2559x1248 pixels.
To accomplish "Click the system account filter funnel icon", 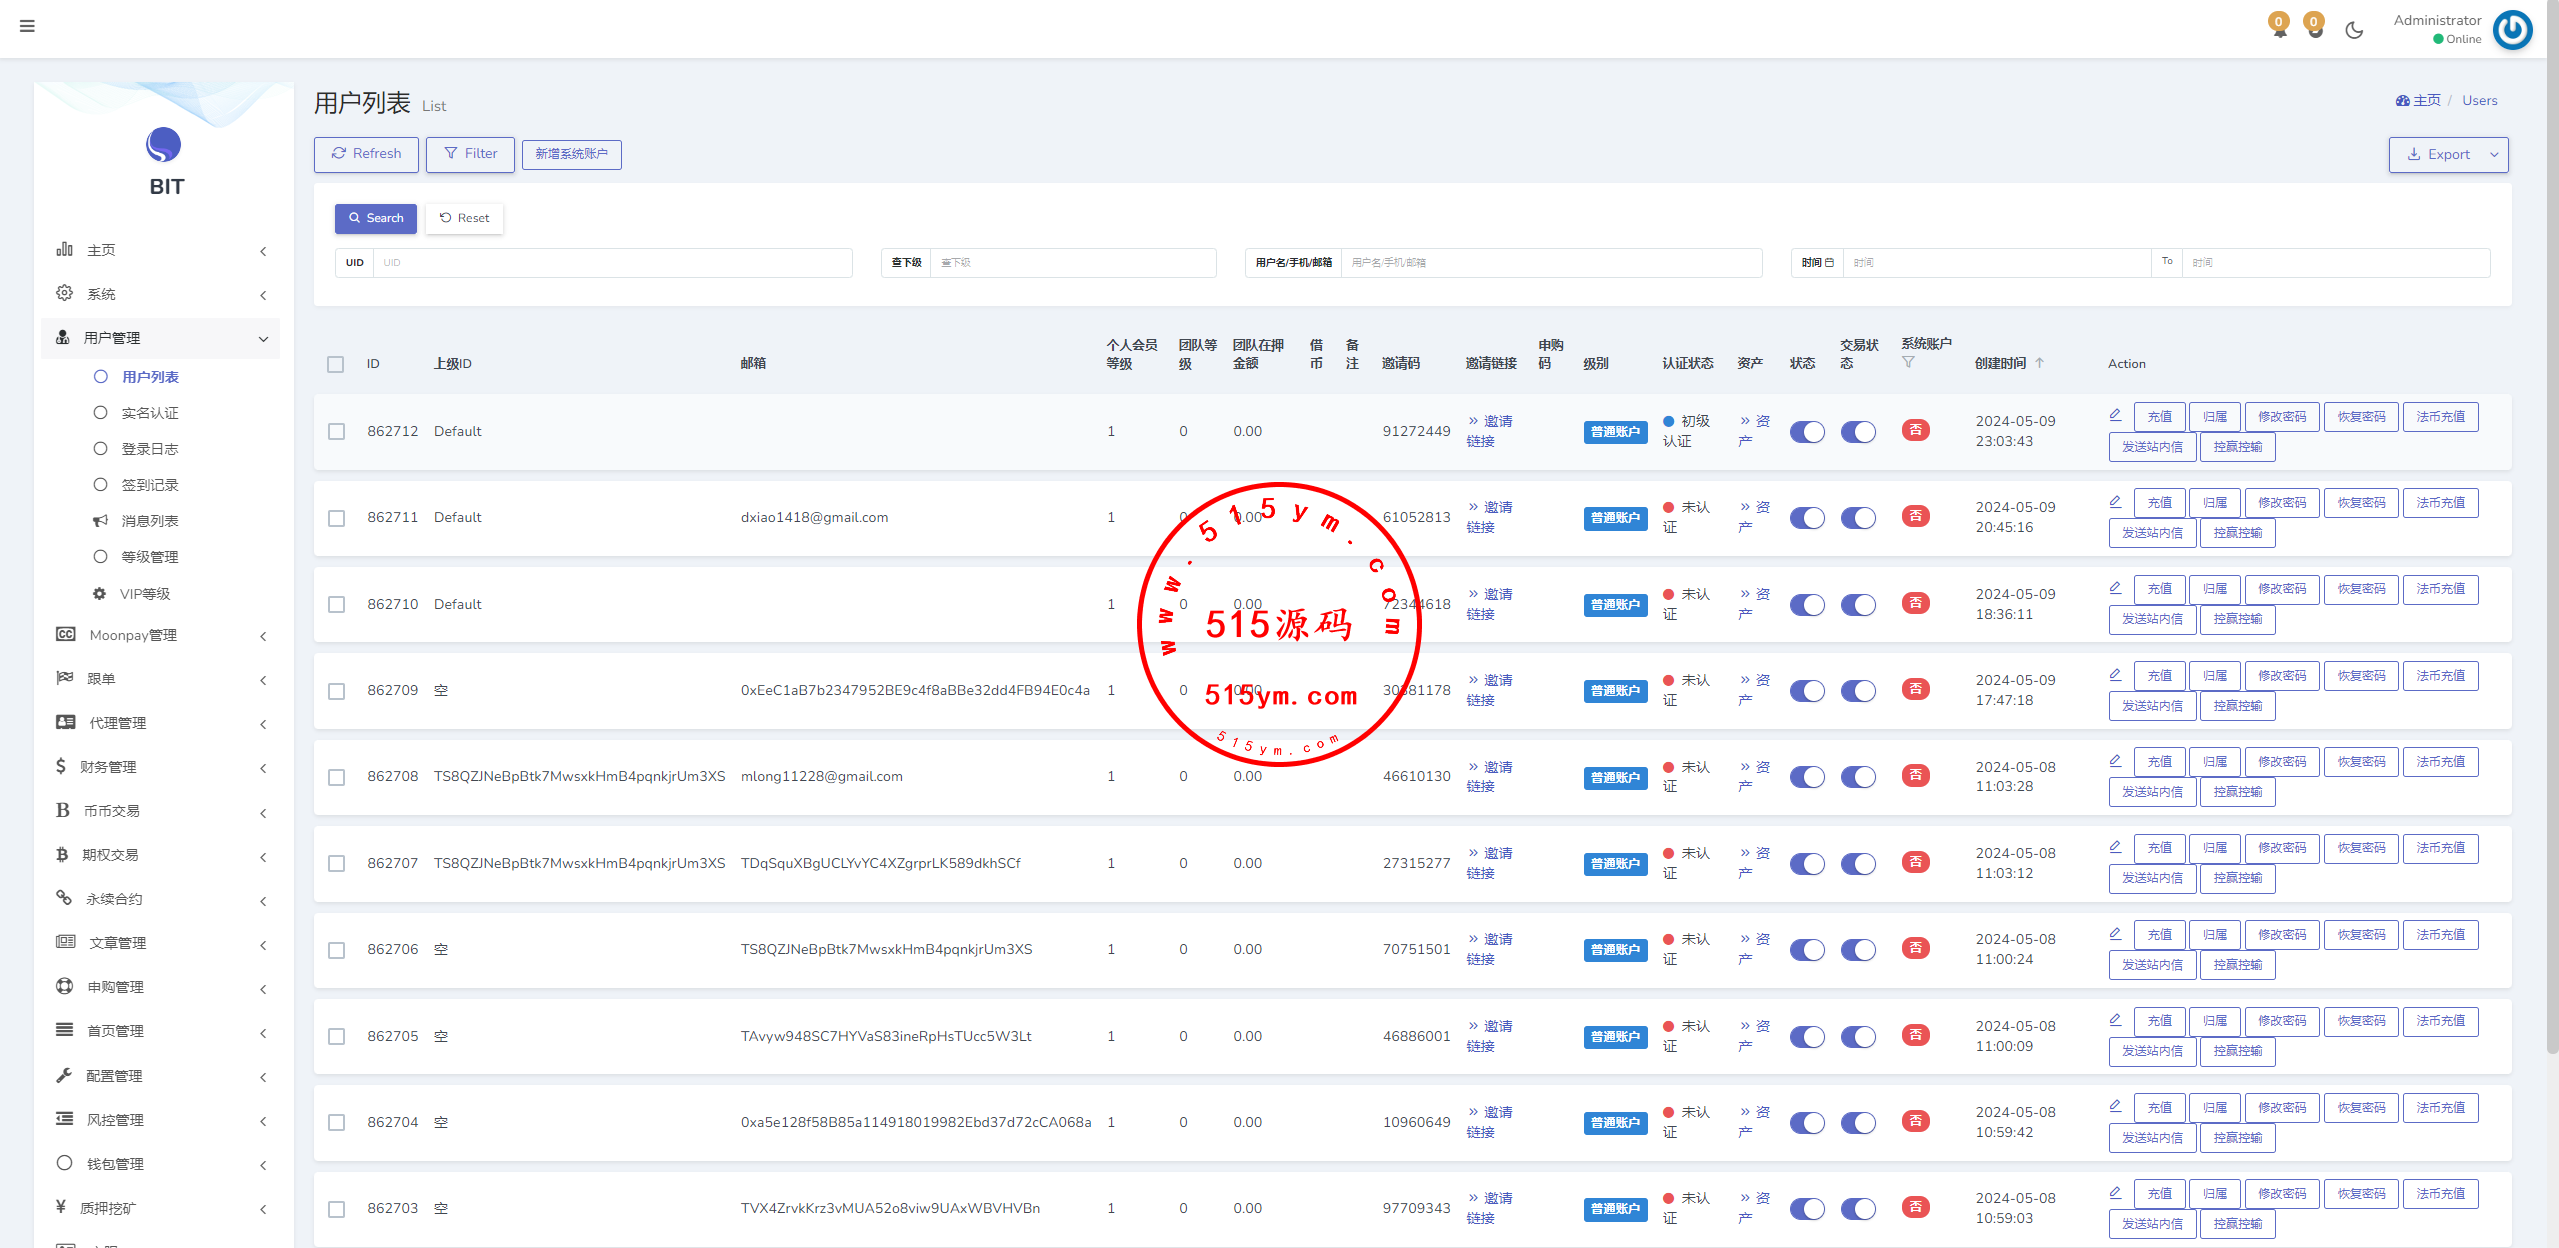I will click(1908, 362).
